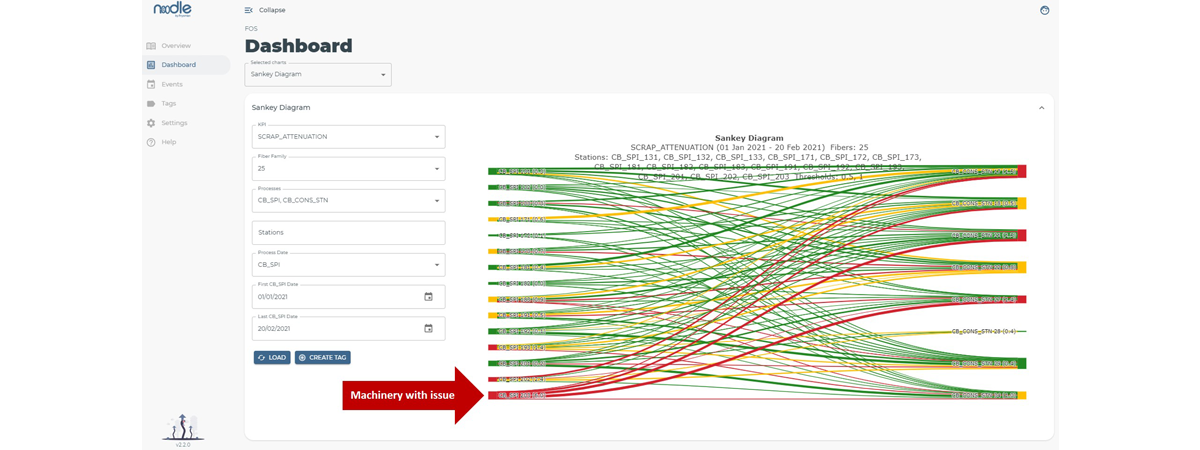
Task: Click the CREATE TAG button
Action: (323, 357)
